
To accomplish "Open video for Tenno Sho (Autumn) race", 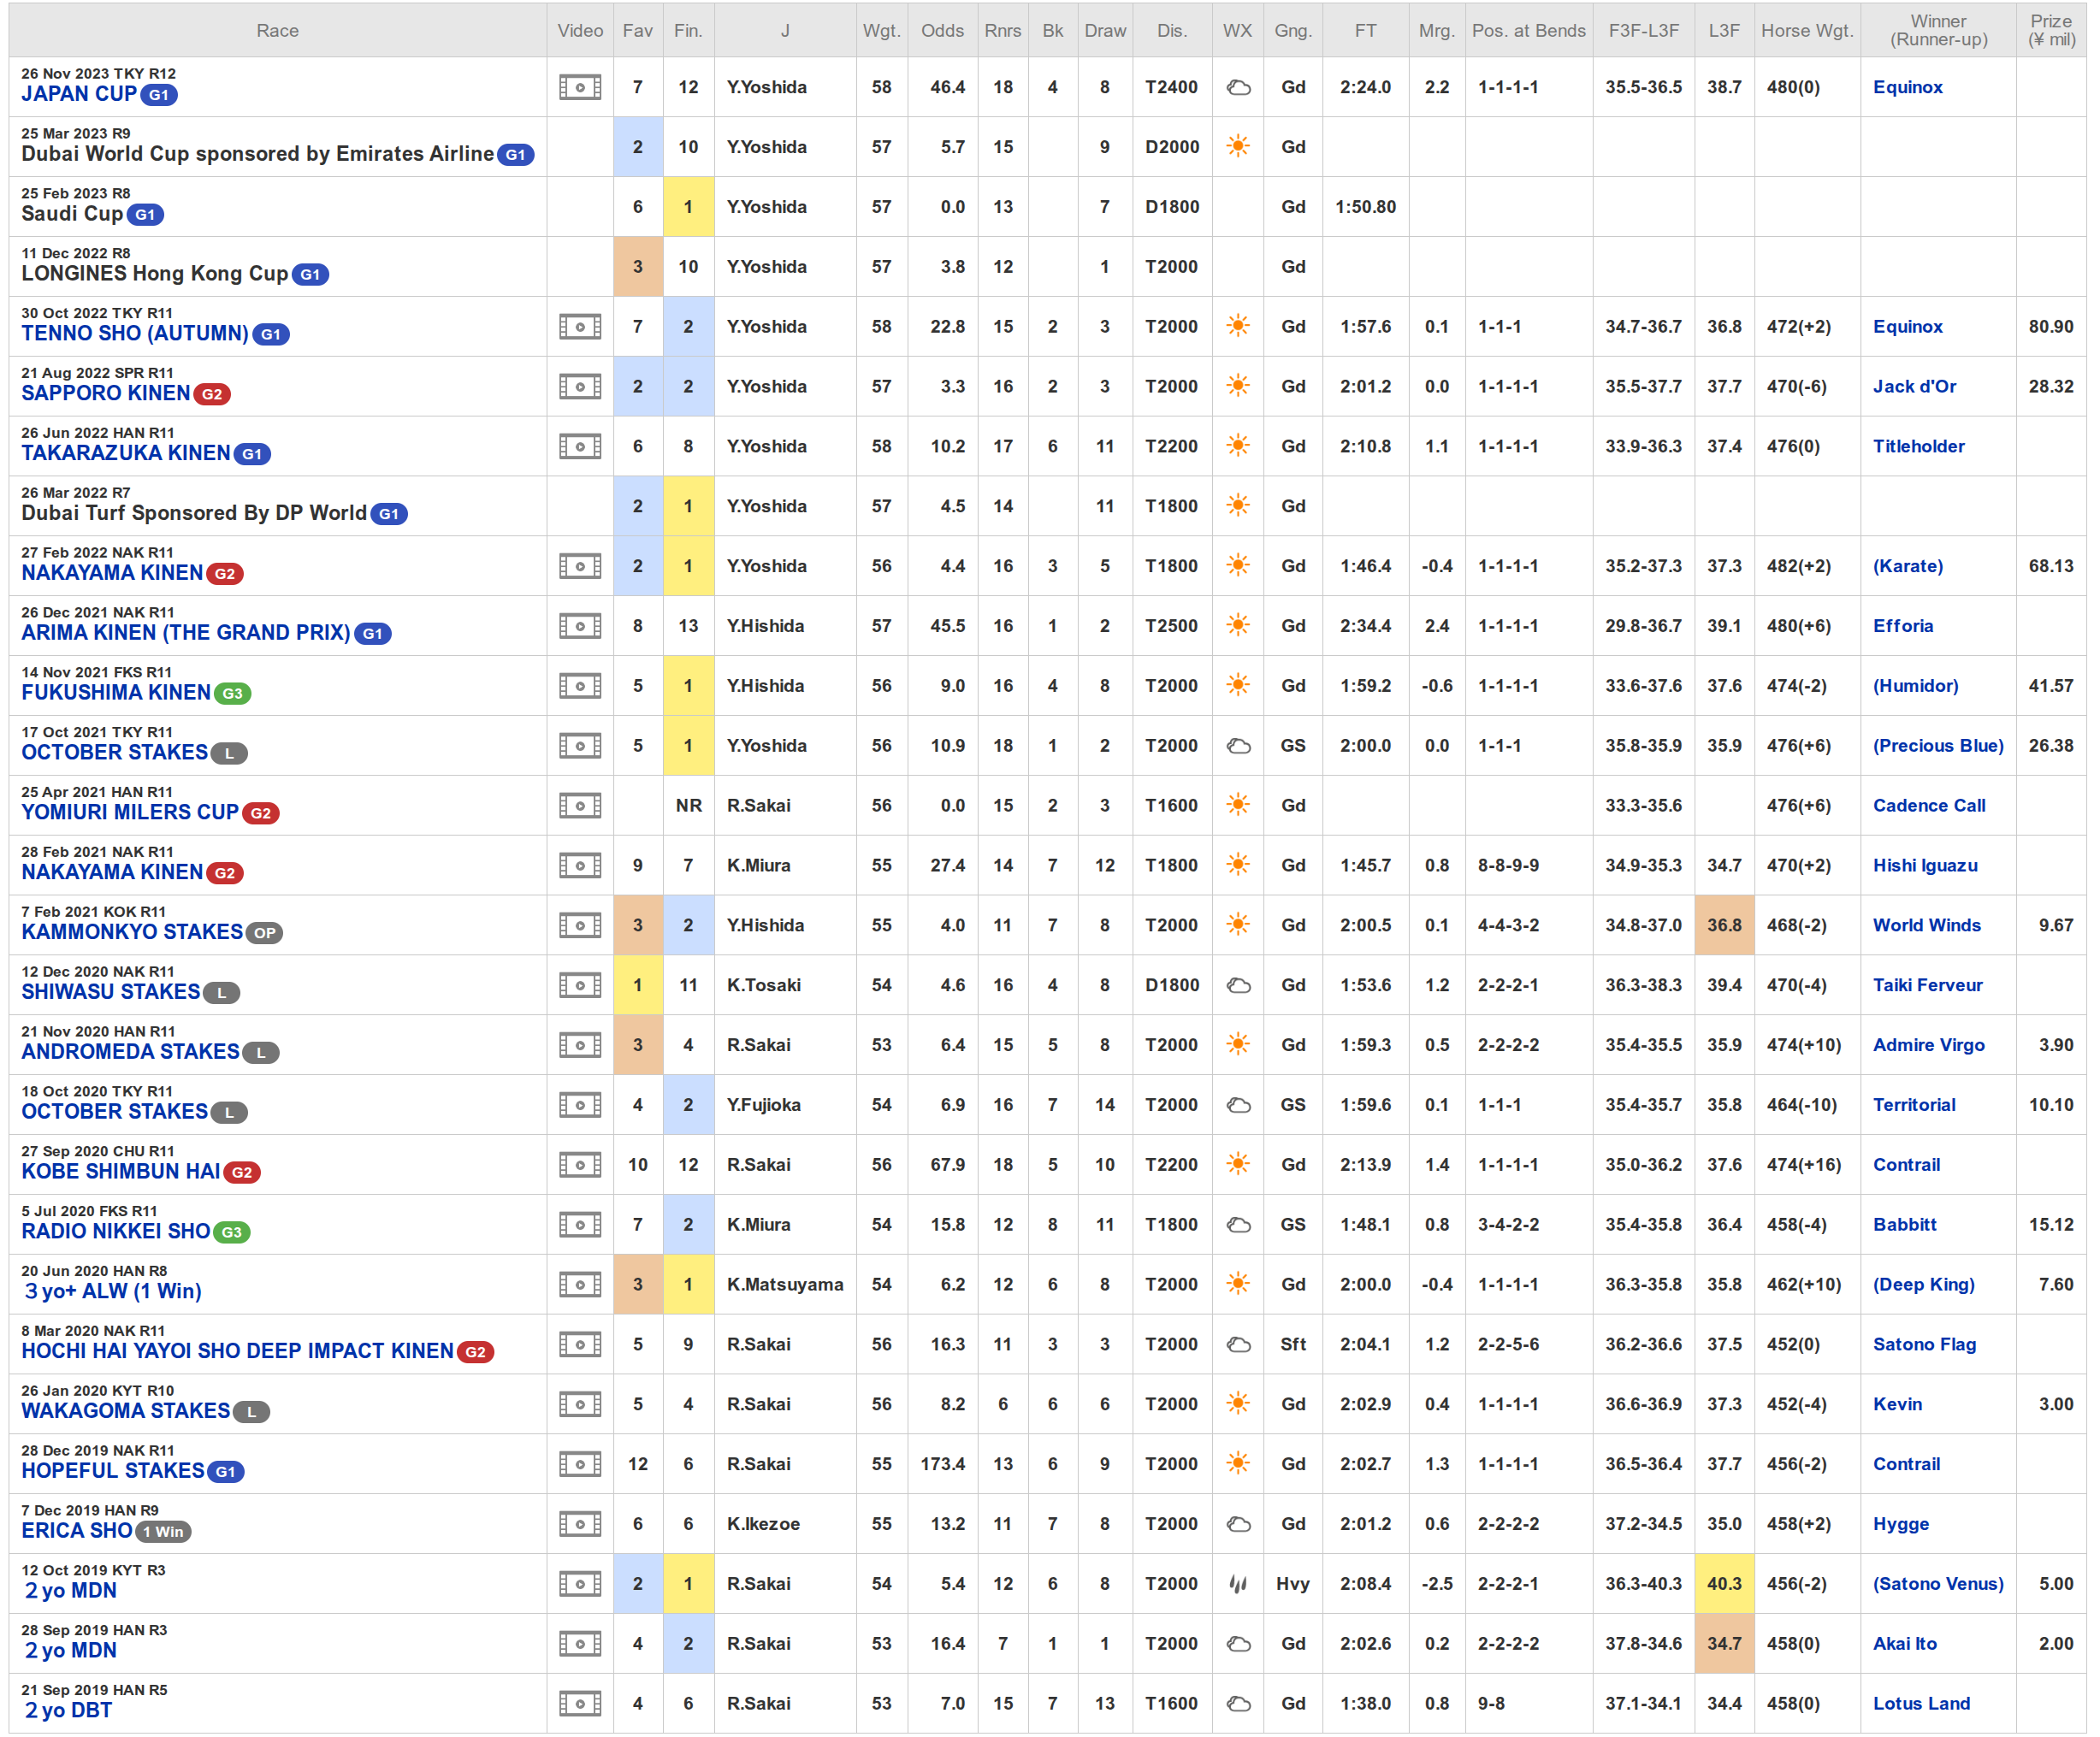I will point(579,327).
